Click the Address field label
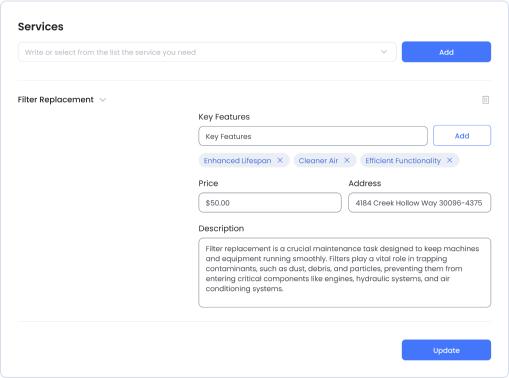The width and height of the screenshot is (509, 378). tap(365, 183)
